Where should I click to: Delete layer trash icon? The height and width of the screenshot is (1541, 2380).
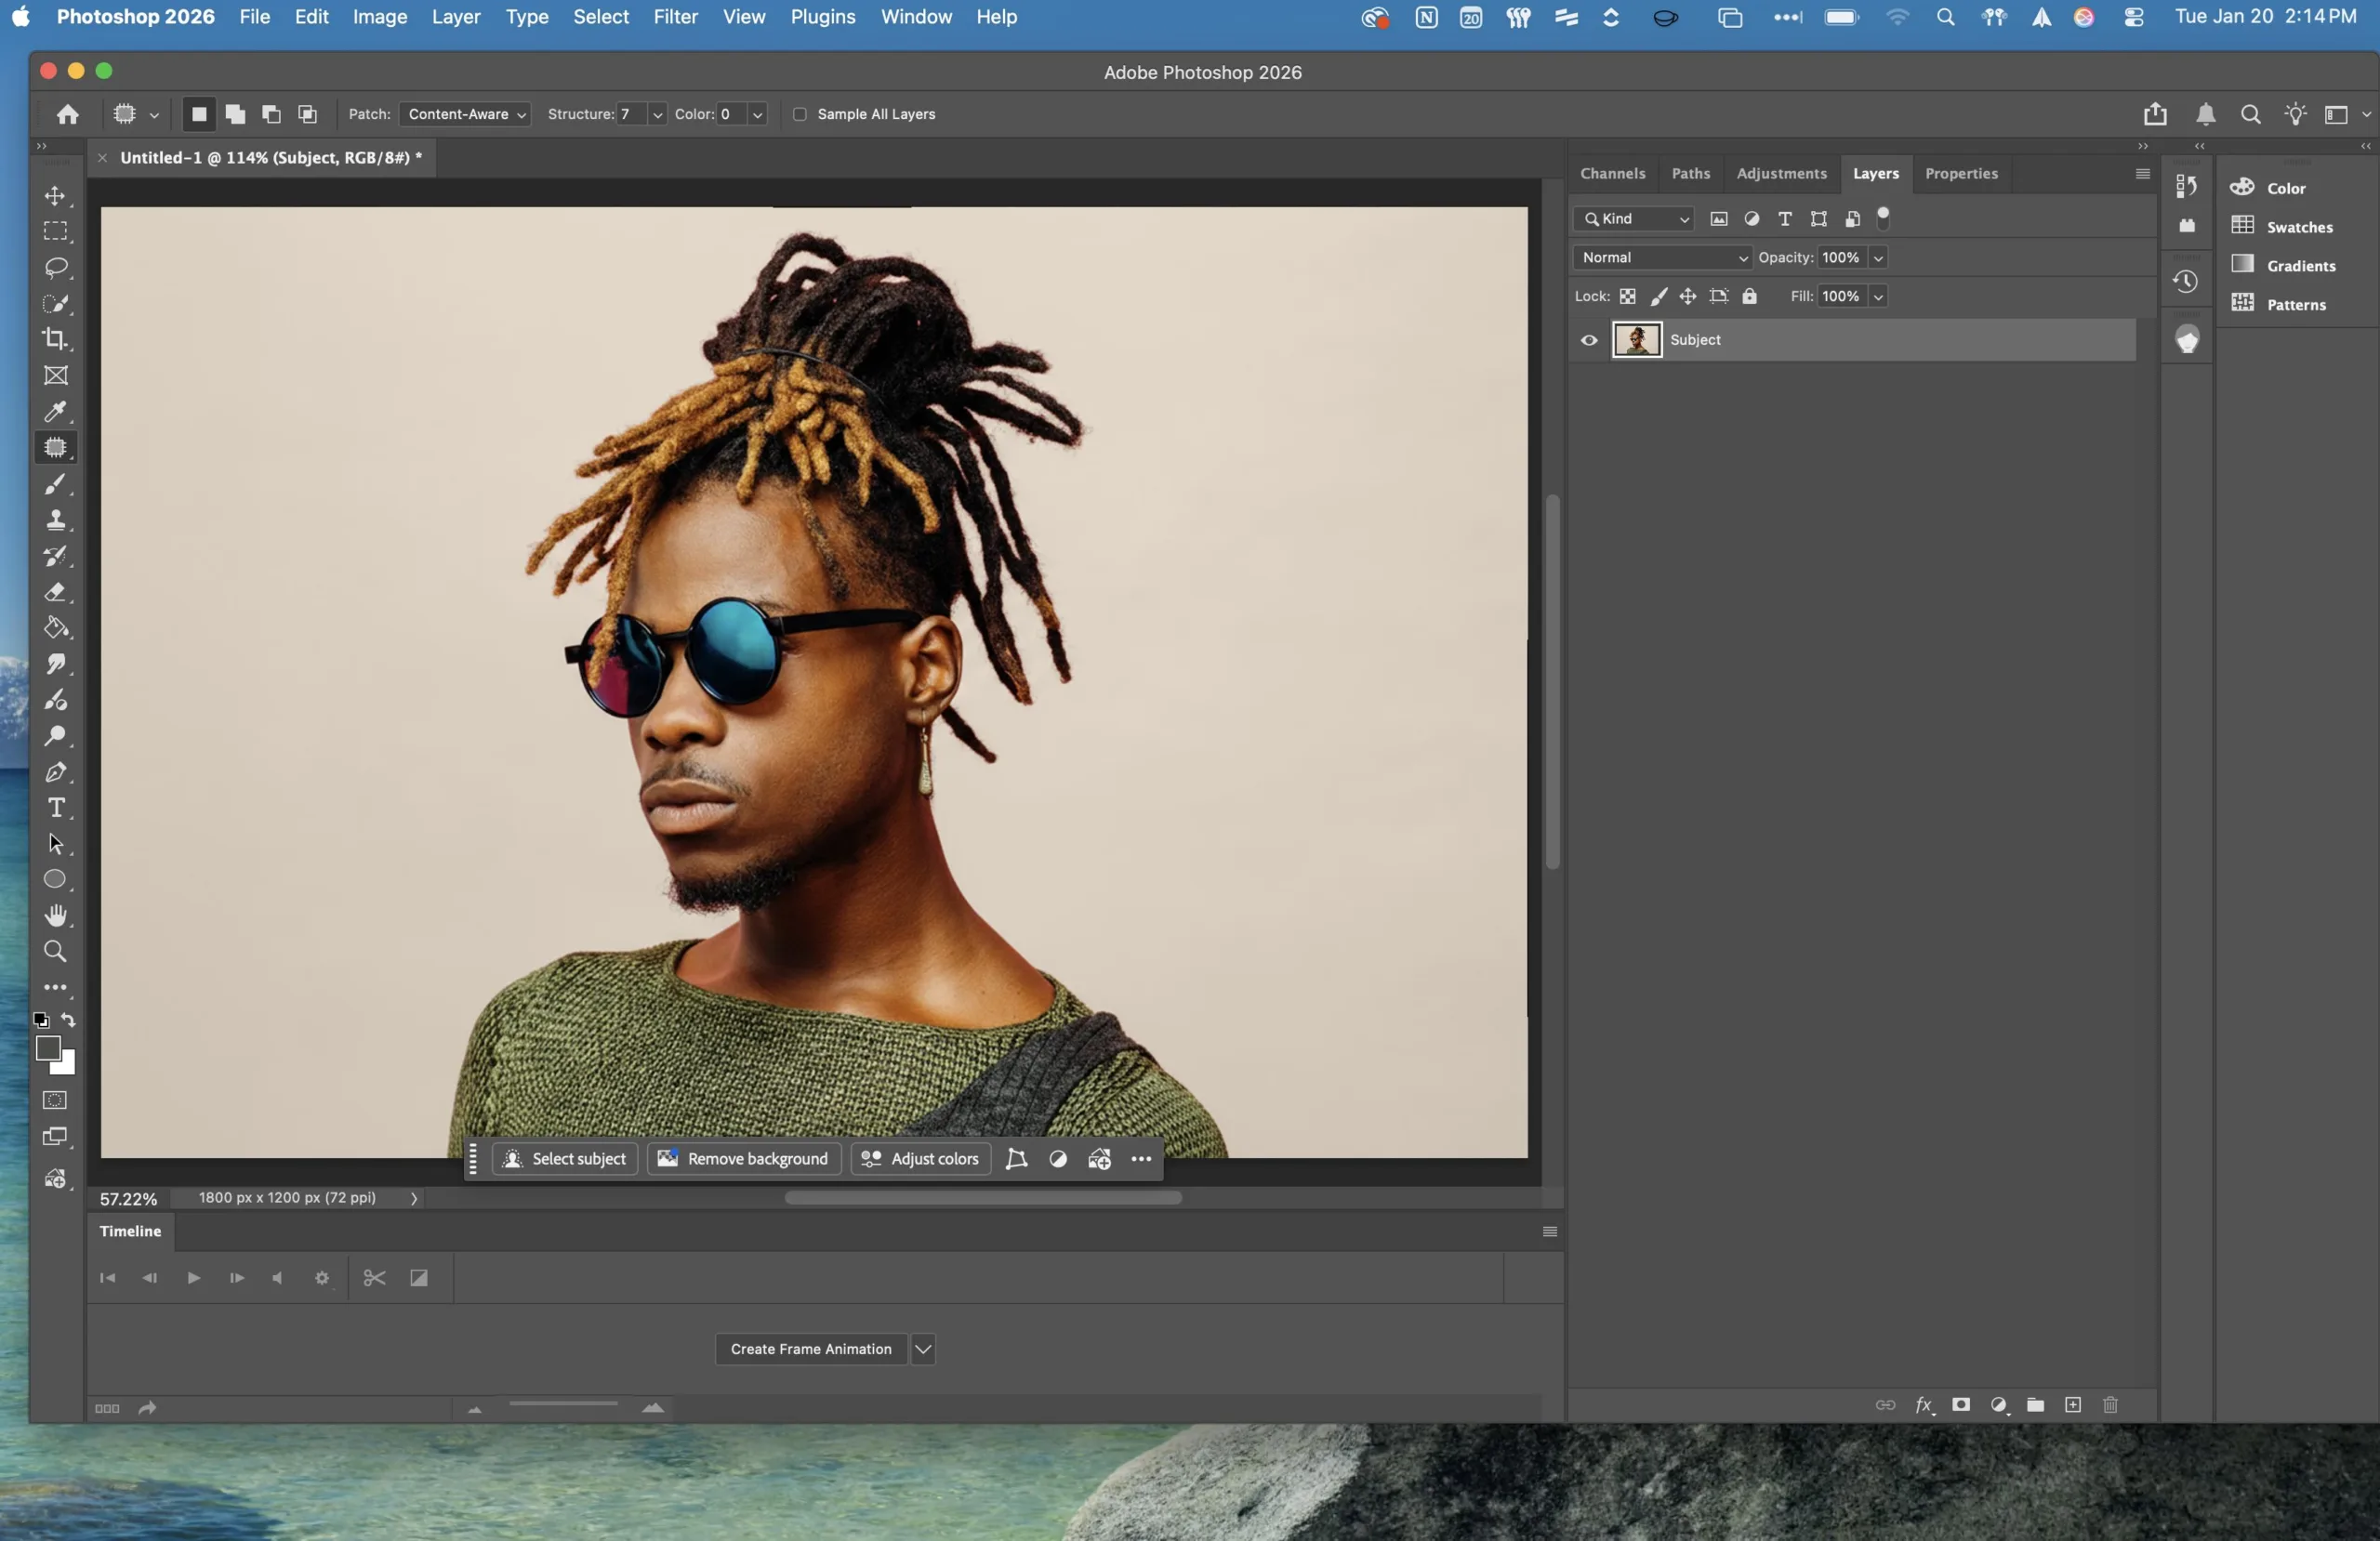[2110, 1405]
